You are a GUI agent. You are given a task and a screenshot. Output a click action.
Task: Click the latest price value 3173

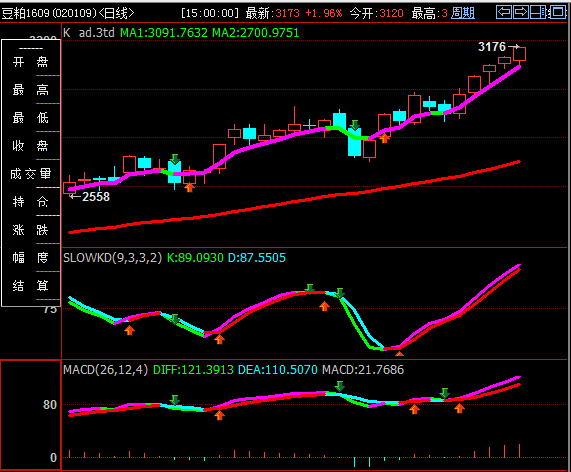coord(287,13)
